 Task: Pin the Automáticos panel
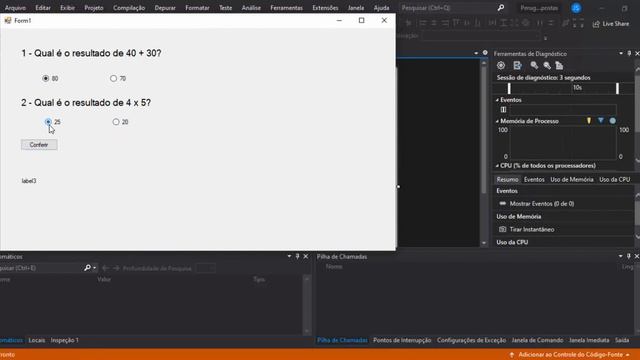point(297,256)
